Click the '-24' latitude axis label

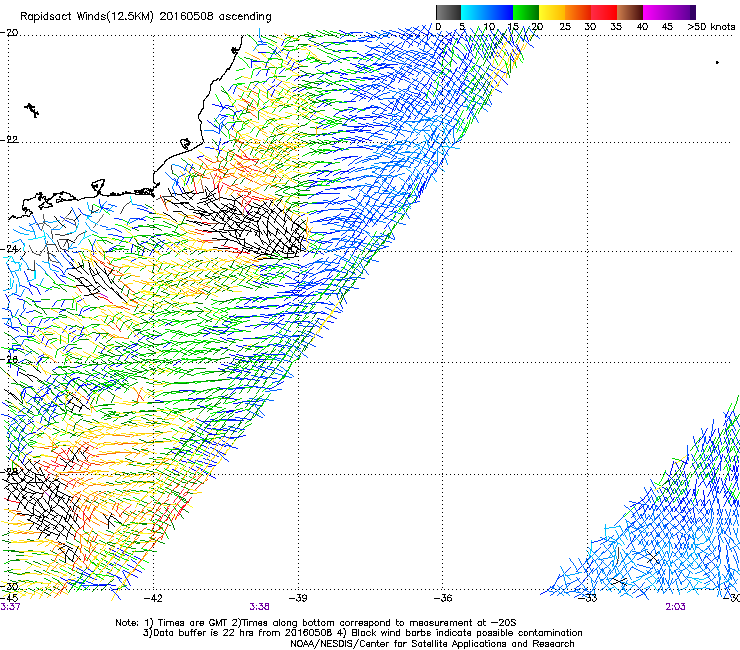(x=9, y=249)
